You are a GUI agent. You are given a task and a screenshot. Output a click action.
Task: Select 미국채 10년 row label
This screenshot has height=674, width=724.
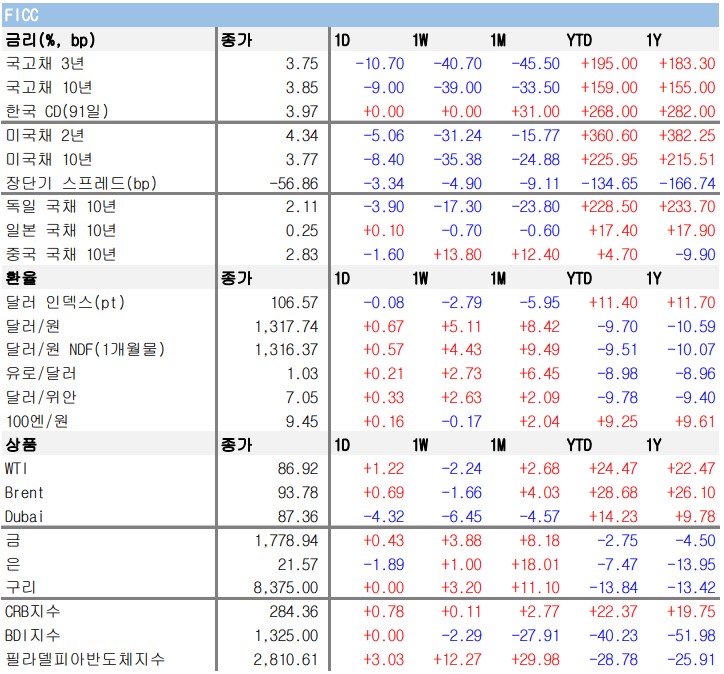click(x=49, y=160)
